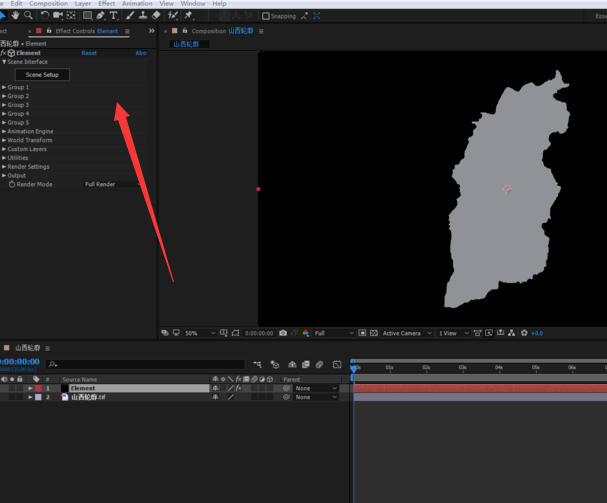Expand World Transform section

pos(4,140)
